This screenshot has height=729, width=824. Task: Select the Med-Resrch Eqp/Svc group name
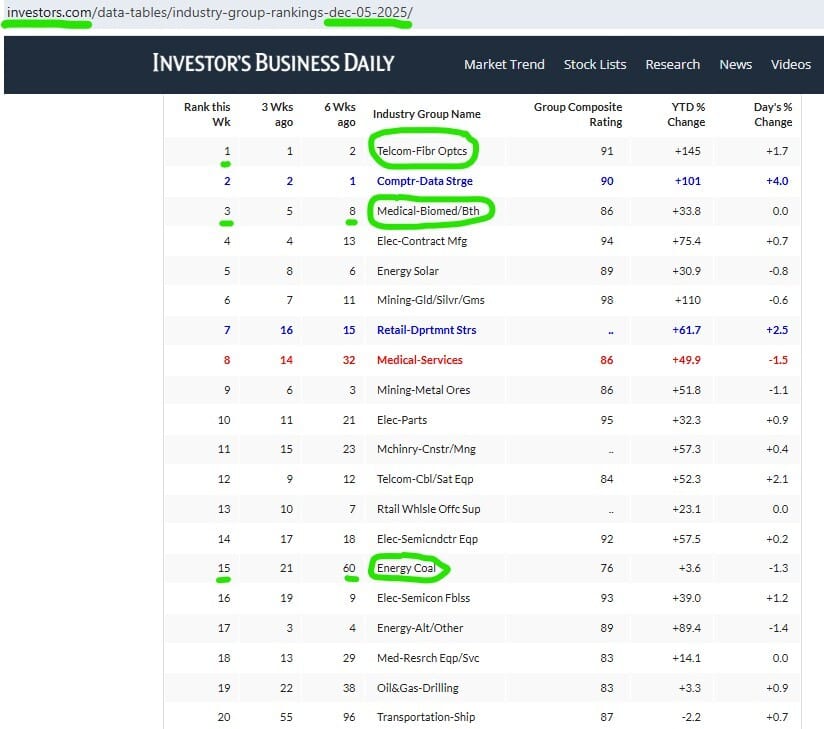(x=428, y=658)
